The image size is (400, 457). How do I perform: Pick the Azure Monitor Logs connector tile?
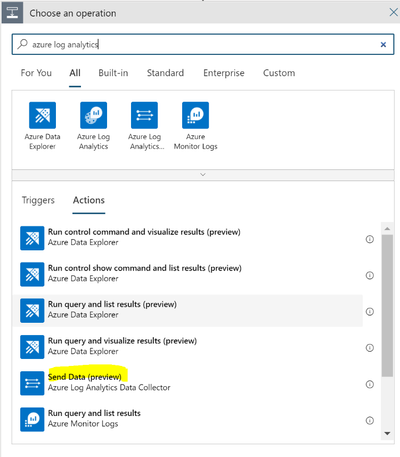pos(196,126)
